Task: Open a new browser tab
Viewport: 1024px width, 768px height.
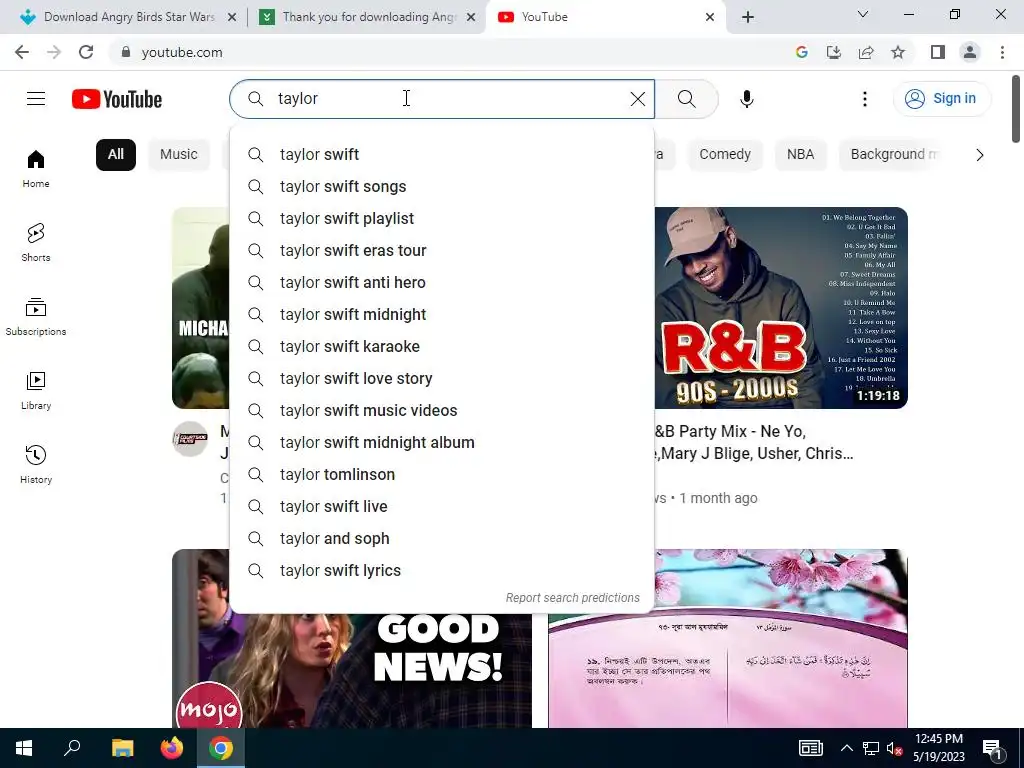Action: point(748,17)
